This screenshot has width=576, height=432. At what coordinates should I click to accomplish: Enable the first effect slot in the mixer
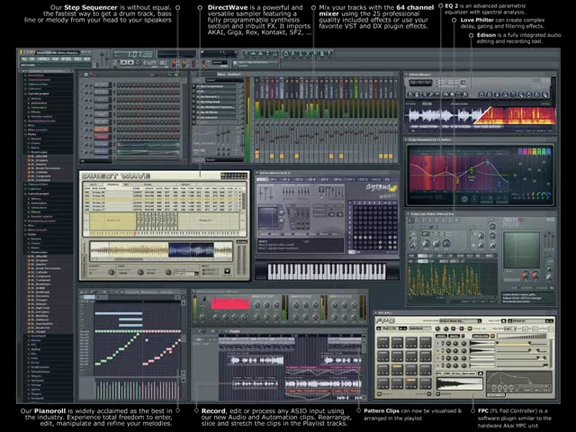click(x=195, y=86)
